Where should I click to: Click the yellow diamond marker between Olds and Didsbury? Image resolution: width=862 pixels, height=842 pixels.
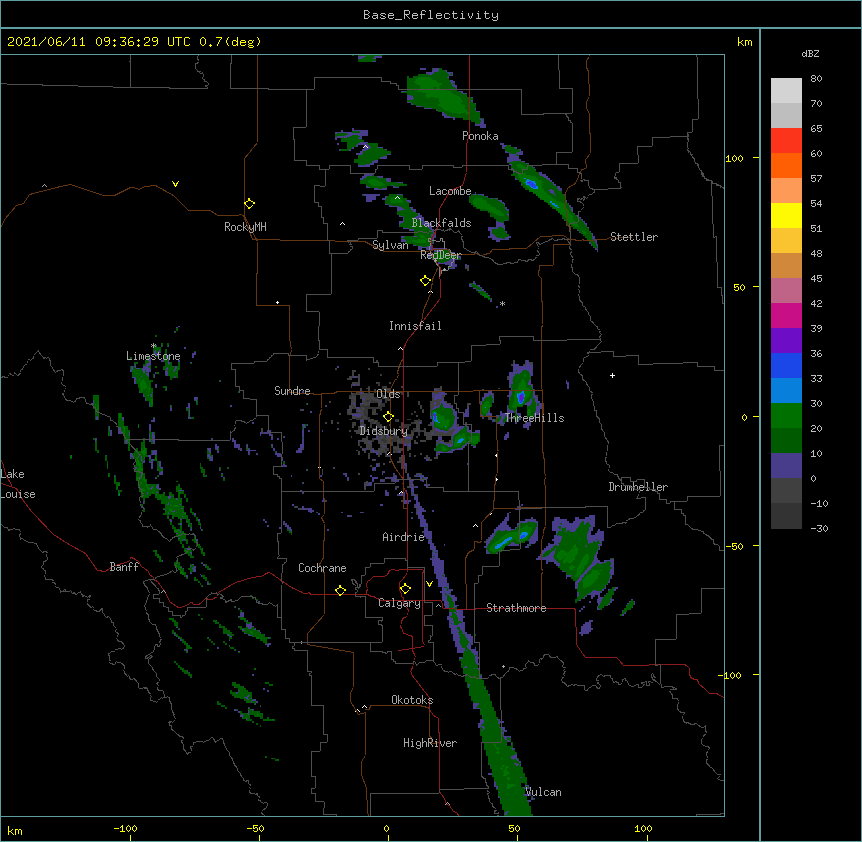(388, 417)
